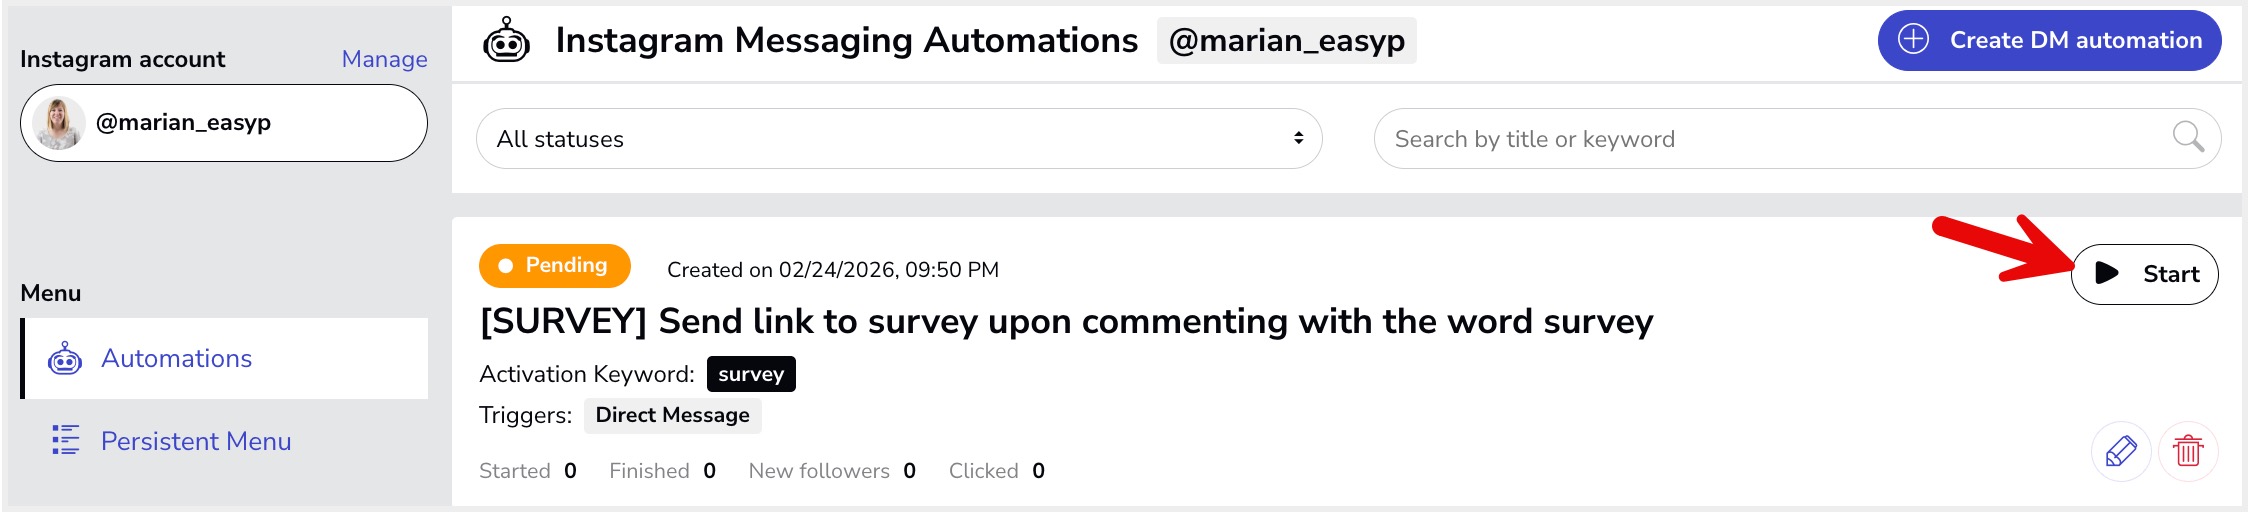The height and width of the screenshot is (514, 2248).
Task: Delete the survey automation with the trash icon
Action: pos(2188,452)
